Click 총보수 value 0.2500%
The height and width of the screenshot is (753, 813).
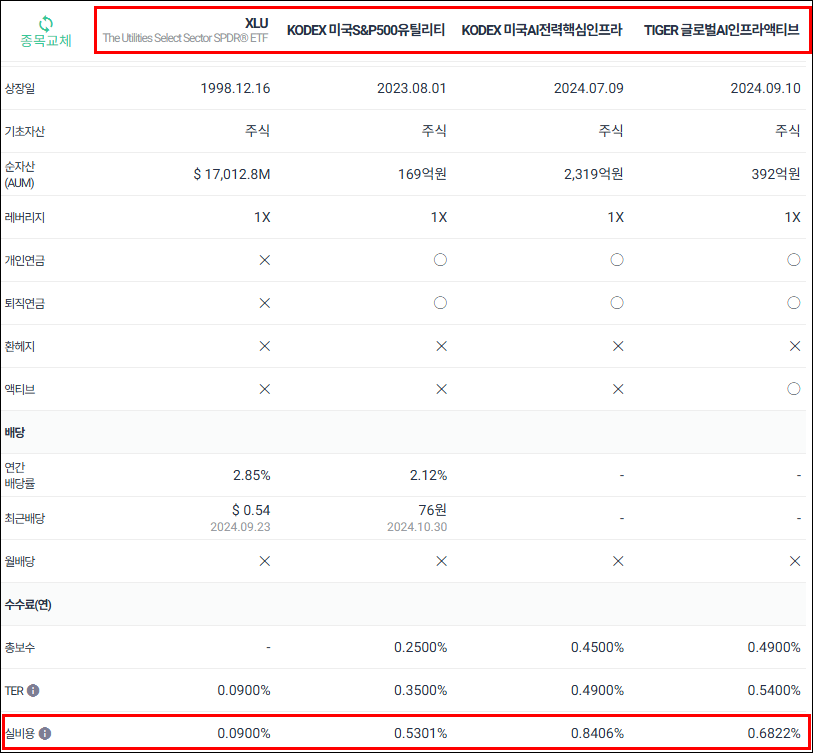pos(420,648)
